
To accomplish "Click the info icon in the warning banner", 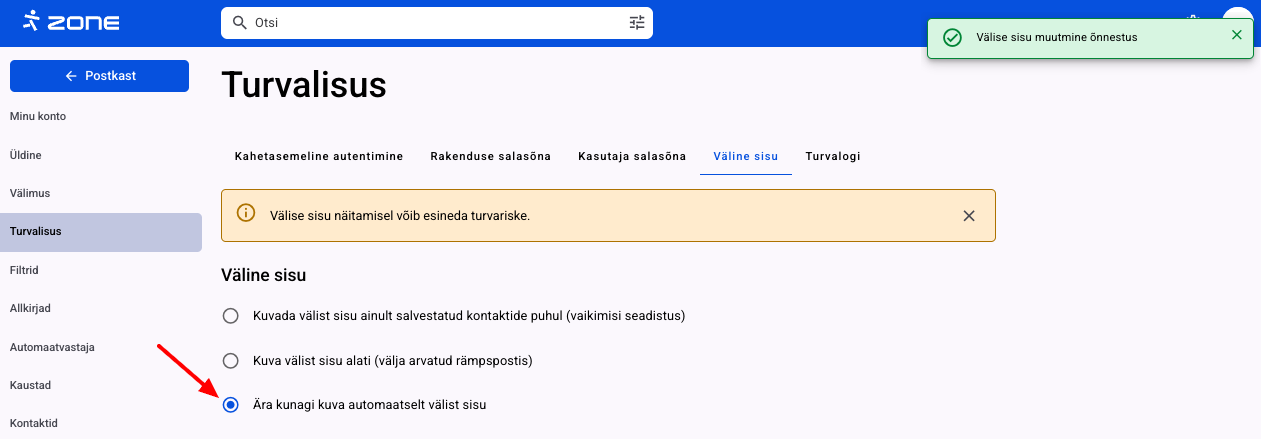I will [245, 214].
